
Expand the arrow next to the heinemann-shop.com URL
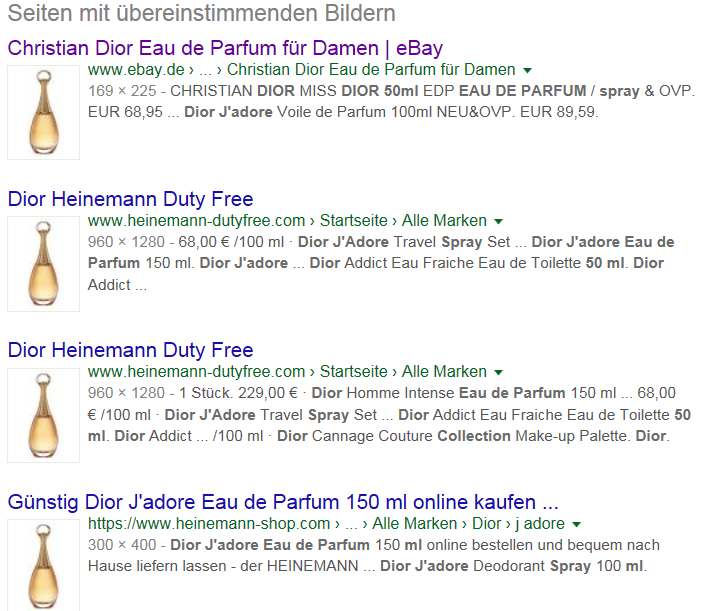pyautogui.click(x=577, y=524)
